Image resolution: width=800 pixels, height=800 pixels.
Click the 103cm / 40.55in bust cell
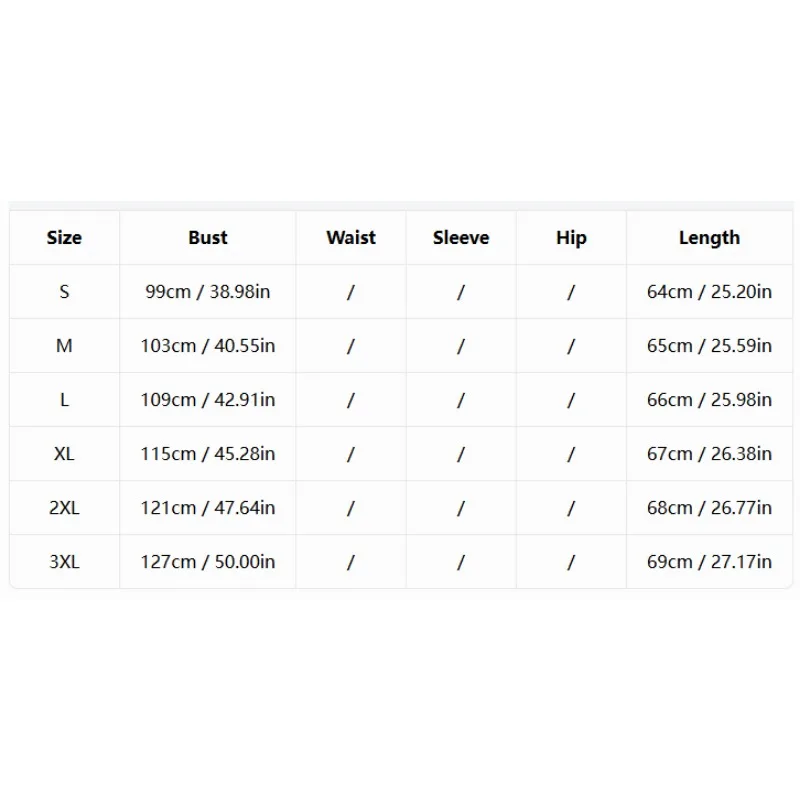coord(208,346)
